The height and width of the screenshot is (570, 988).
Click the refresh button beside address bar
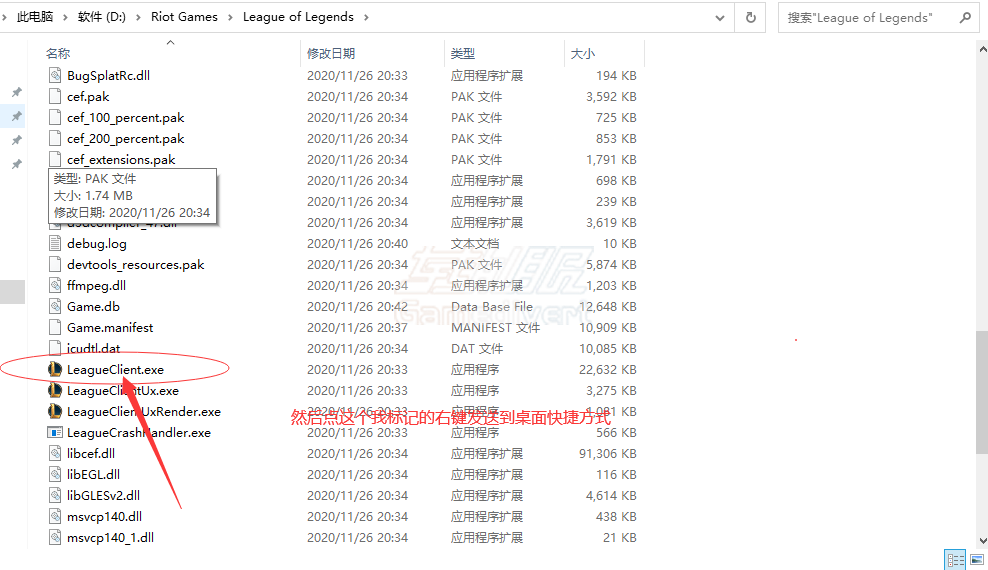[x=750, y=18]
